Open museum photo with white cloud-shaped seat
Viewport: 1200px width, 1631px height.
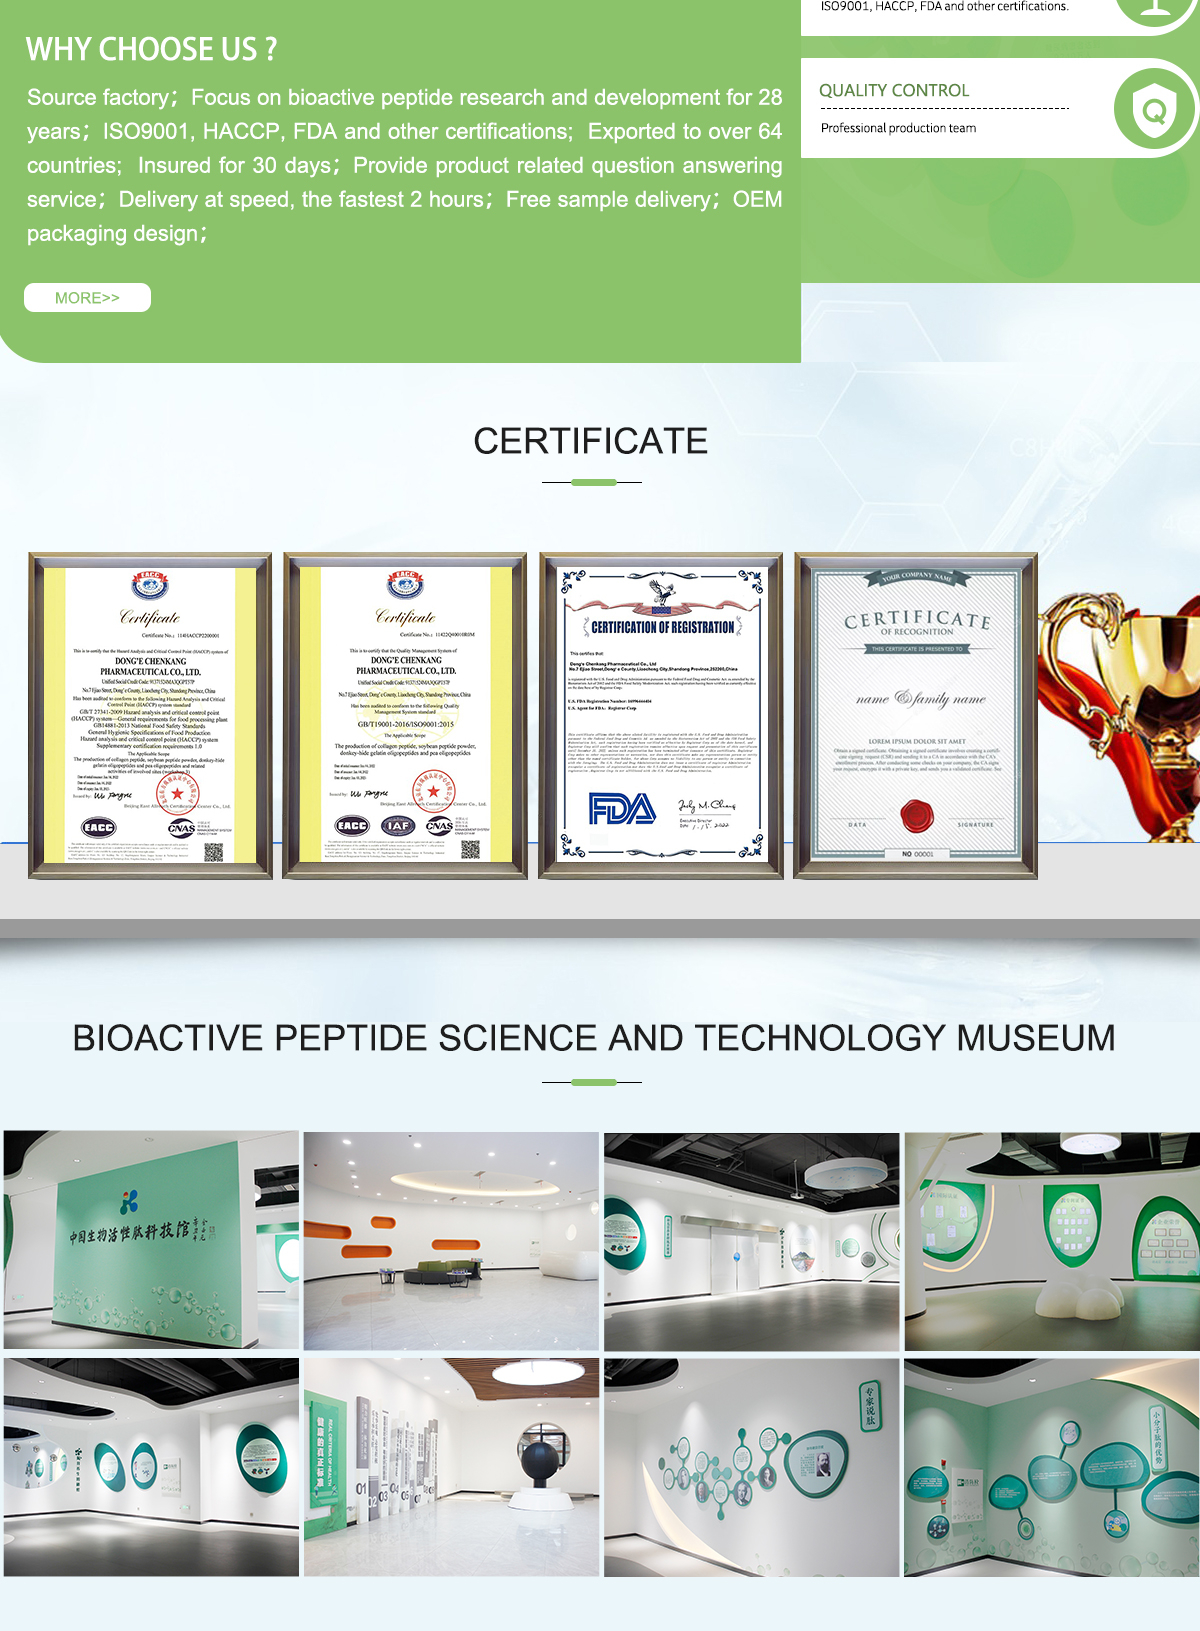tap(1052, 1241)
